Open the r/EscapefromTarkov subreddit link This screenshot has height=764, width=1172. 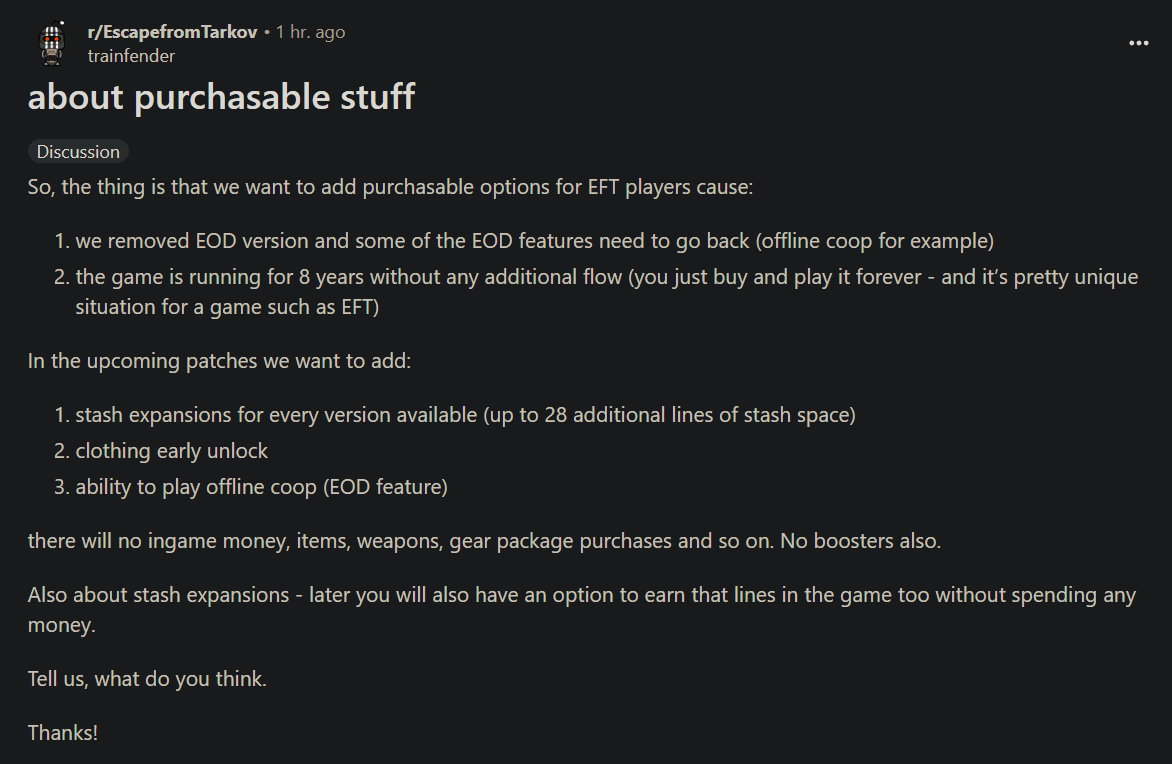172,32
